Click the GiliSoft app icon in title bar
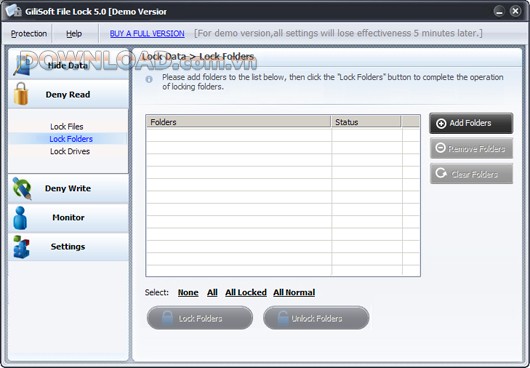Screen dimensions: 530x368 pyautogui.click(x=14, y=11)
